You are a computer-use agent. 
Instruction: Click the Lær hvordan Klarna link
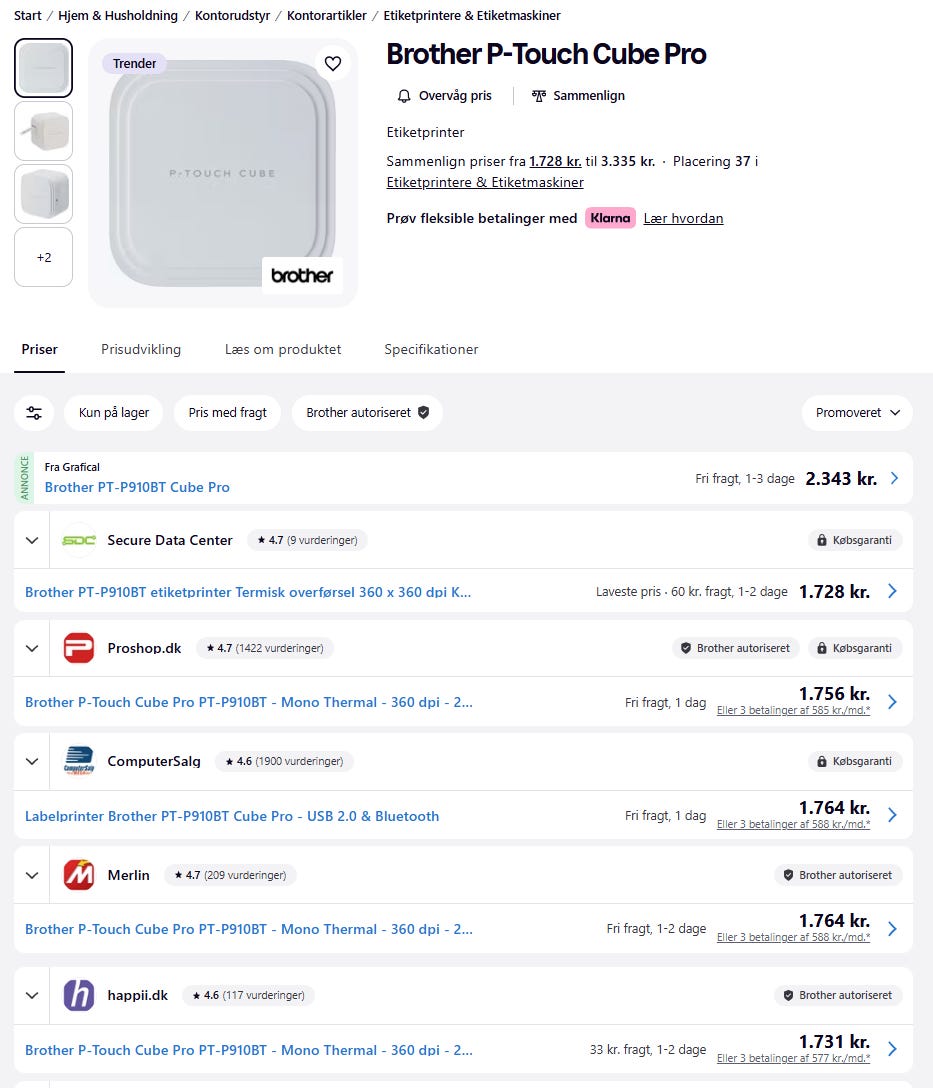(x=683, y=218)
